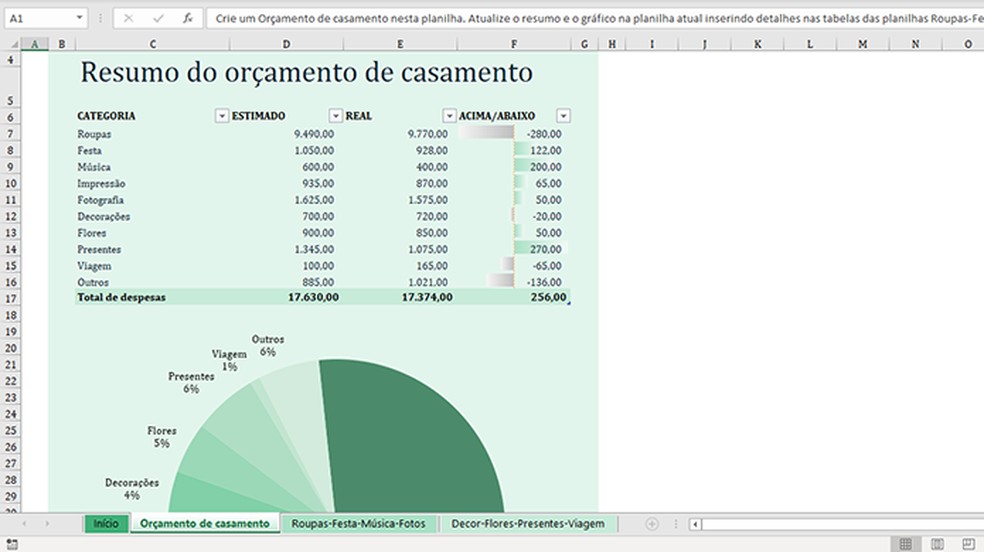Image resolution: width=984 pixels, height=552 pixels.
Task: Switch to the Início sheet tab
Action: 106,524
